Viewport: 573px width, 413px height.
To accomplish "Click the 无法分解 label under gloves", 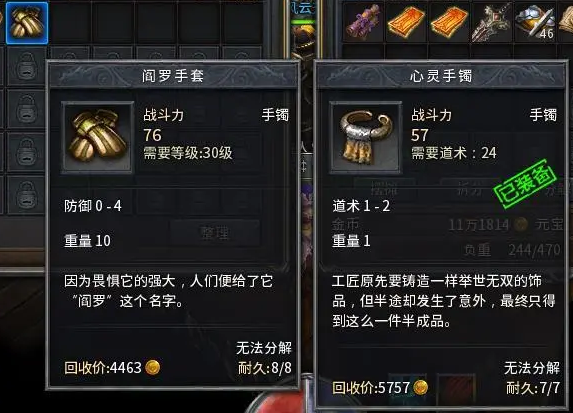I will point(263,348).
